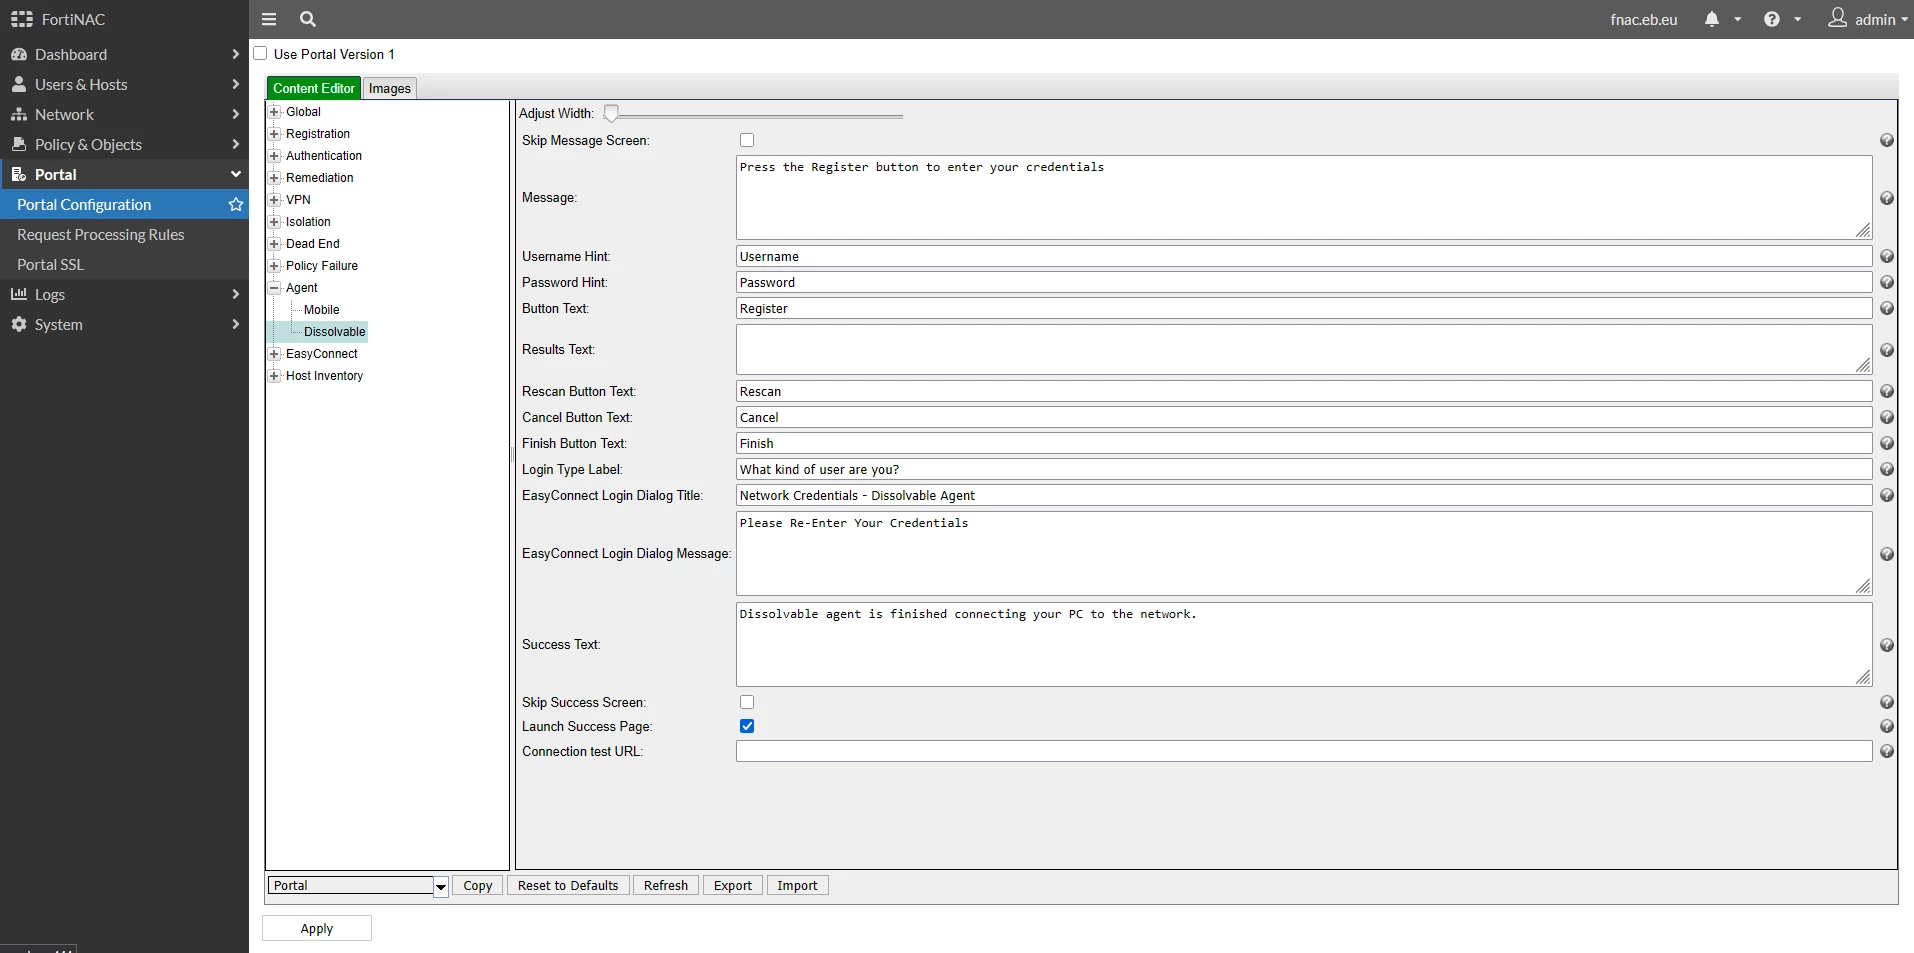Click help icon beside Cancel Button Text
This screenshot has height=953, width=1914.
1887,418
